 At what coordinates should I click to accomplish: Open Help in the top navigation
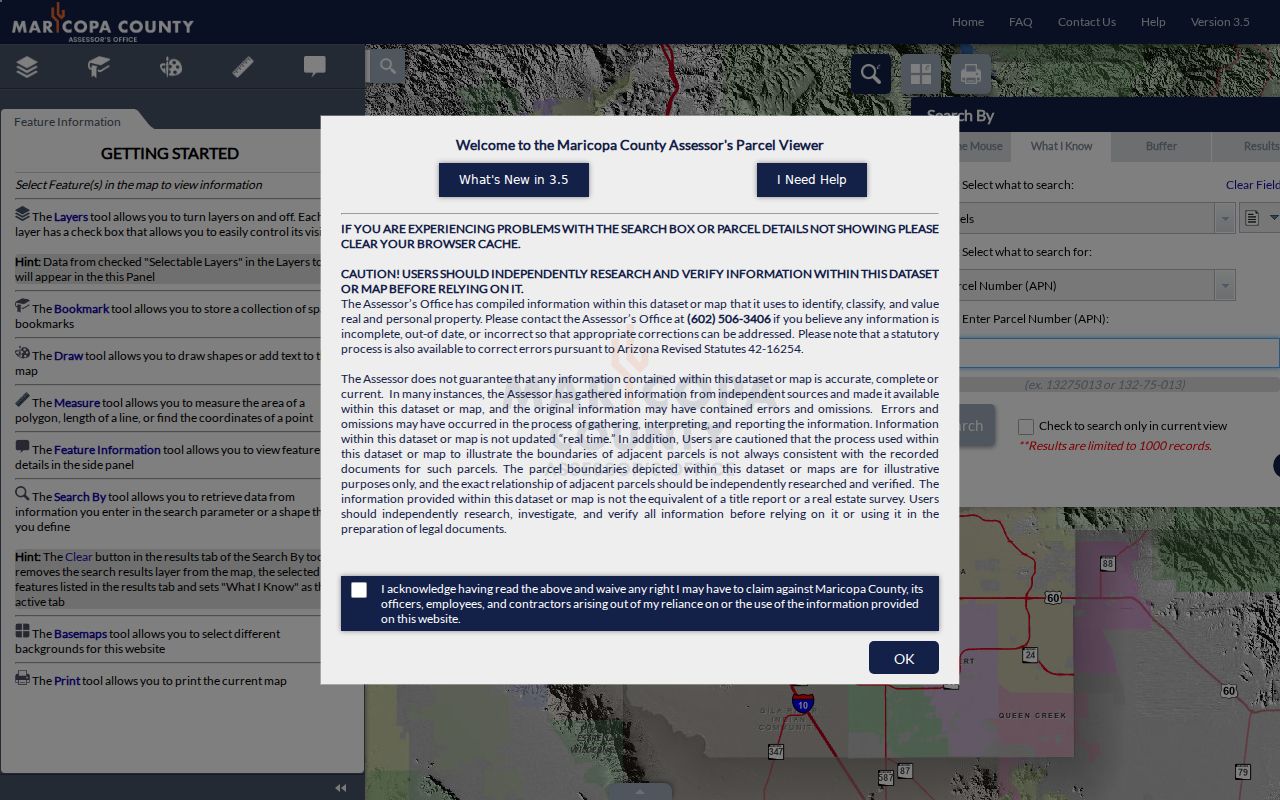click(x=1153, y=22)
